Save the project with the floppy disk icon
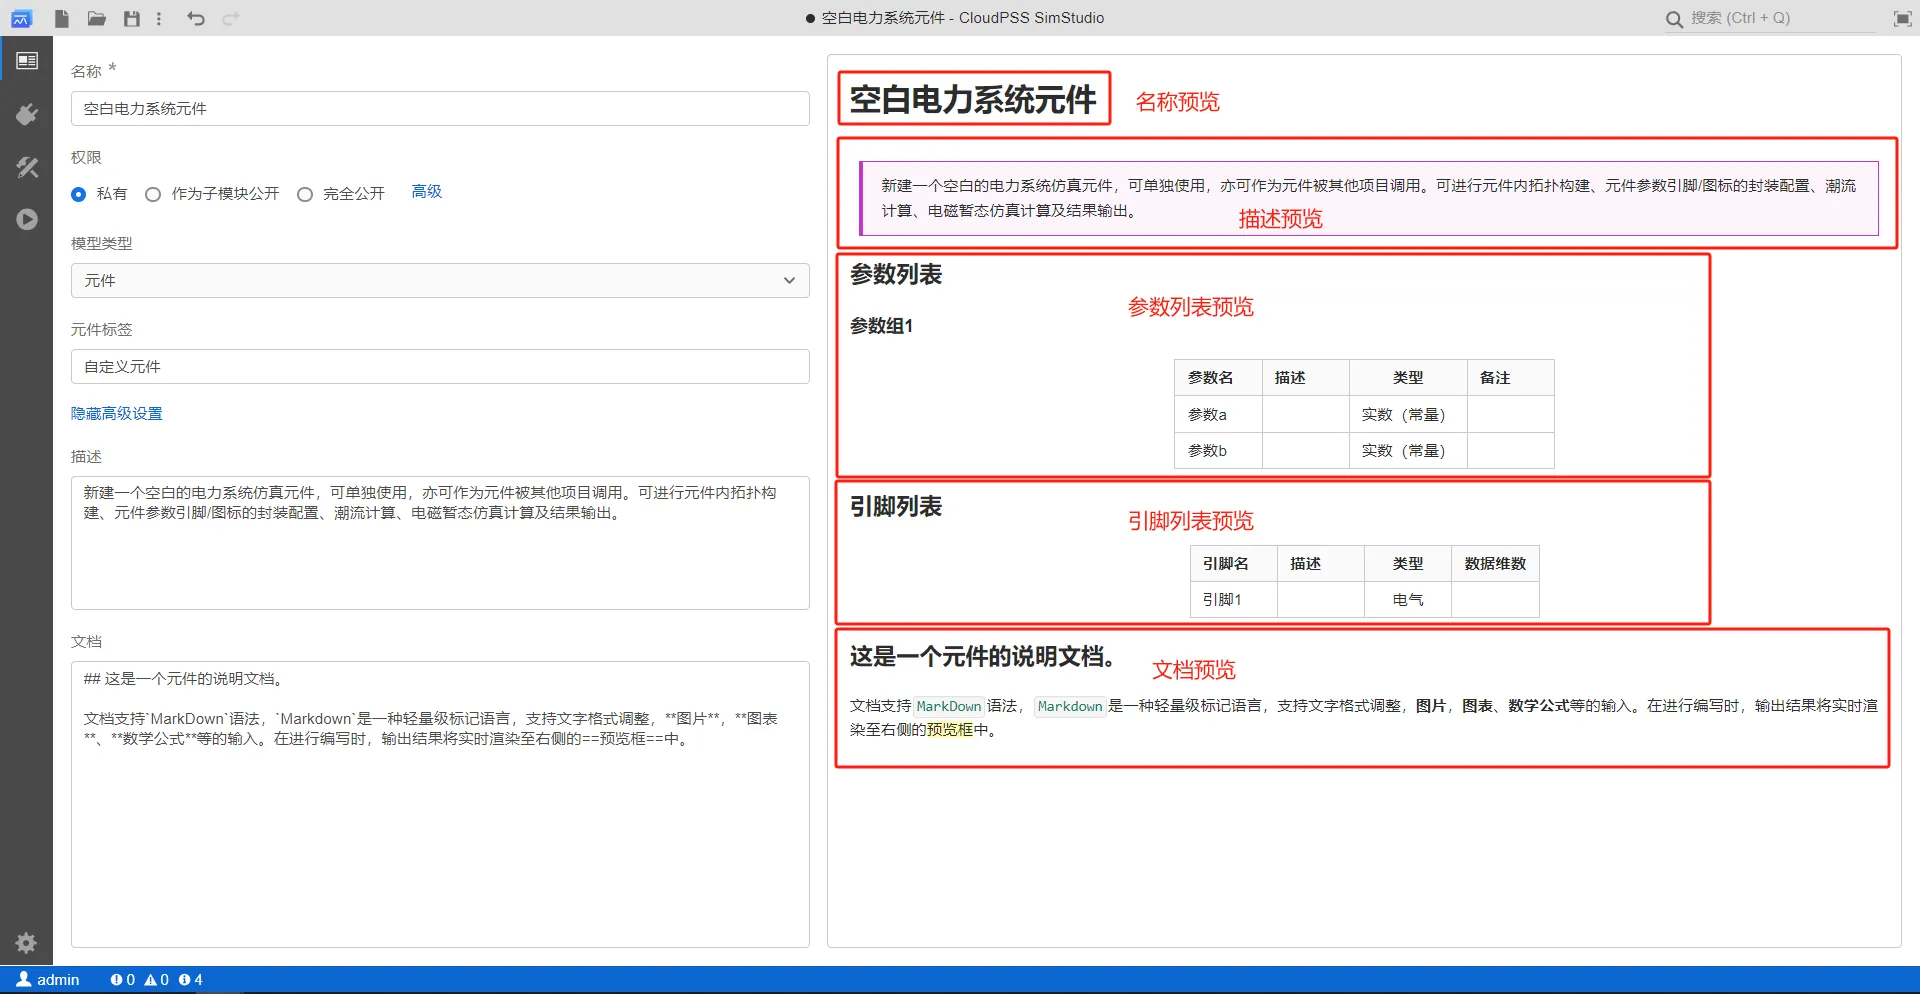Image resolution: width=1920 pixels, height=994 pixels. pos(132,18)
